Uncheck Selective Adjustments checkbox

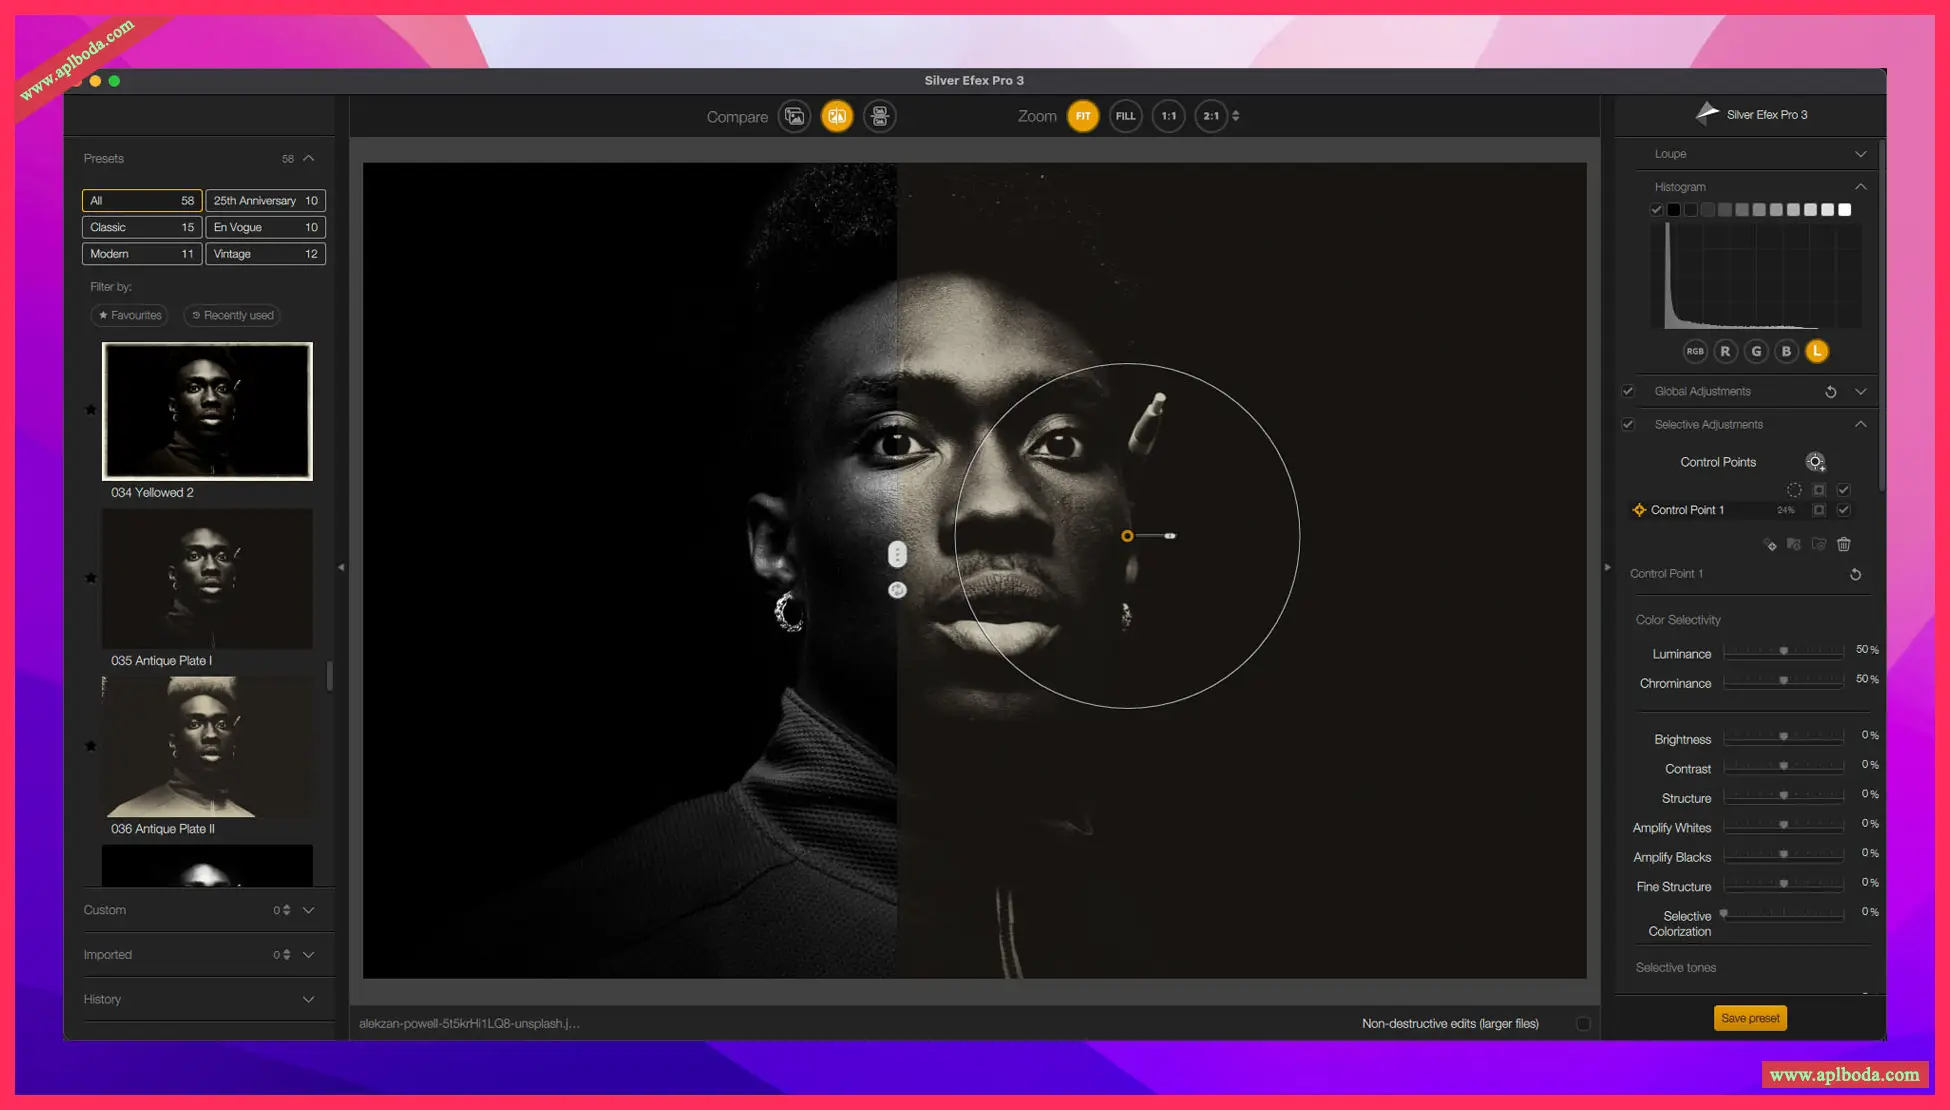(x=1628, y=424)
